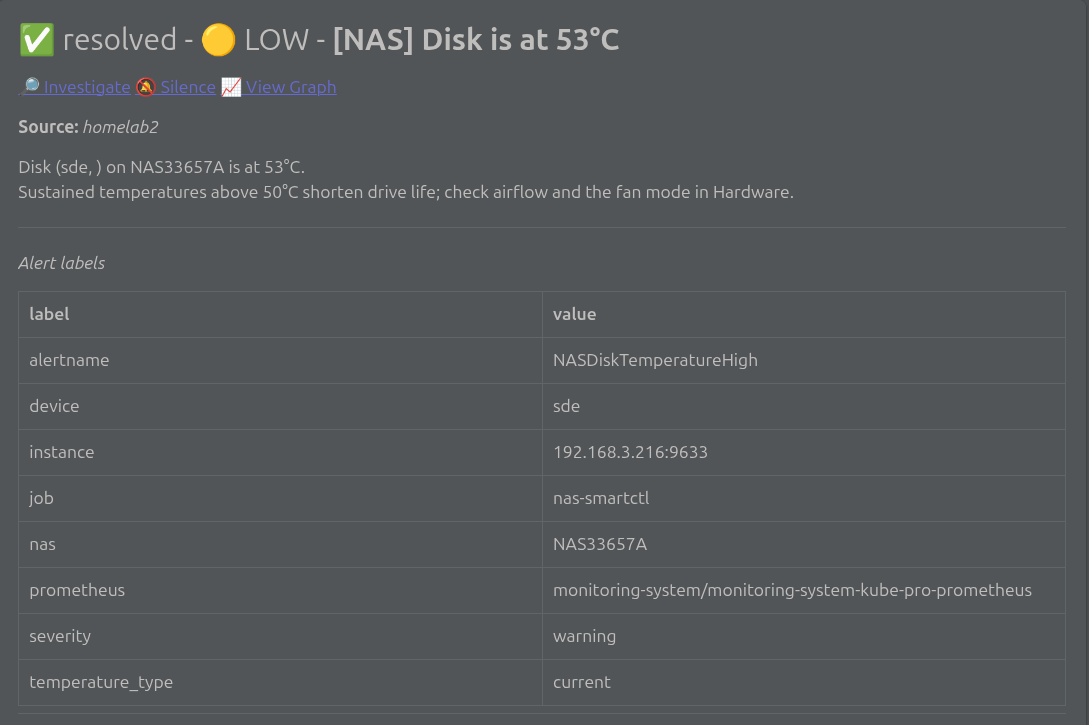Click the green resolved checkmark icon
Image resolution: width=1089 pixels, height=725 pixels.
pyautogui.click(x=37, y=40)
